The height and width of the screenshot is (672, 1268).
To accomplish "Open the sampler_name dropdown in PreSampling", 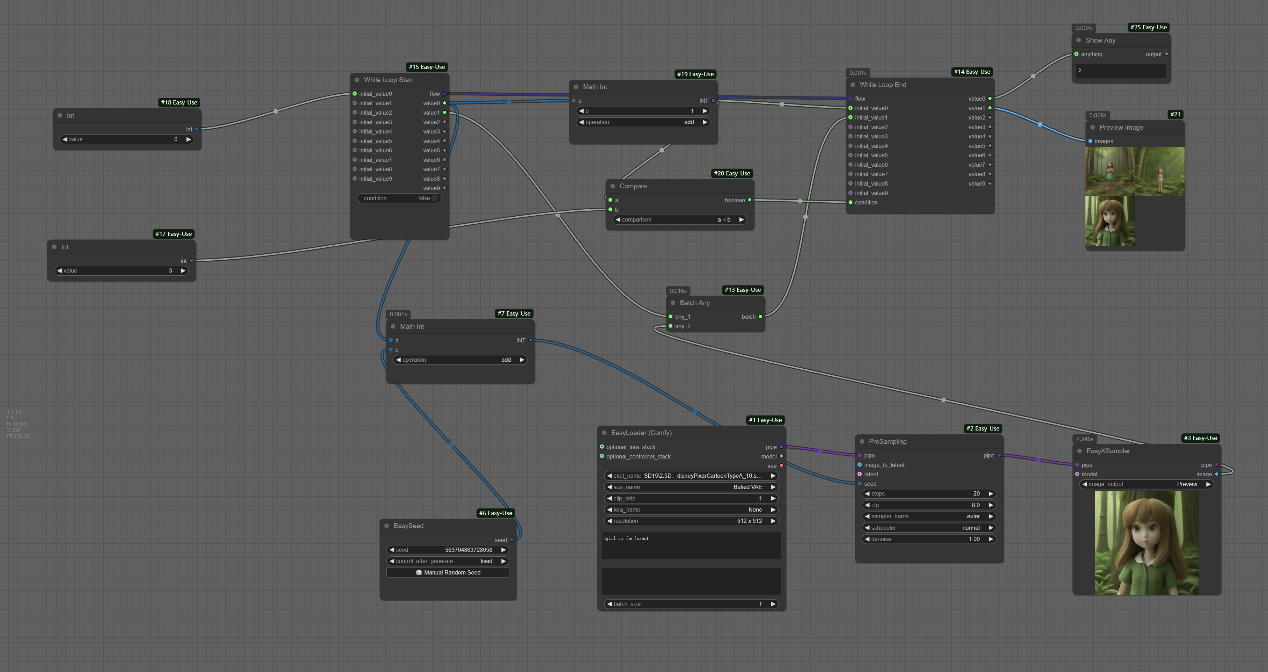I will (926, 516).
